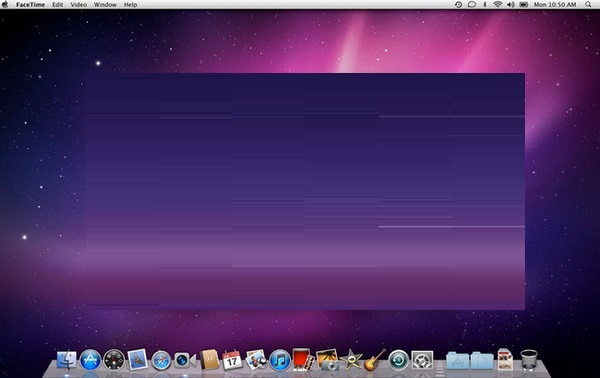Click the FaceTime camera dock icon

[x=185, y=360]
